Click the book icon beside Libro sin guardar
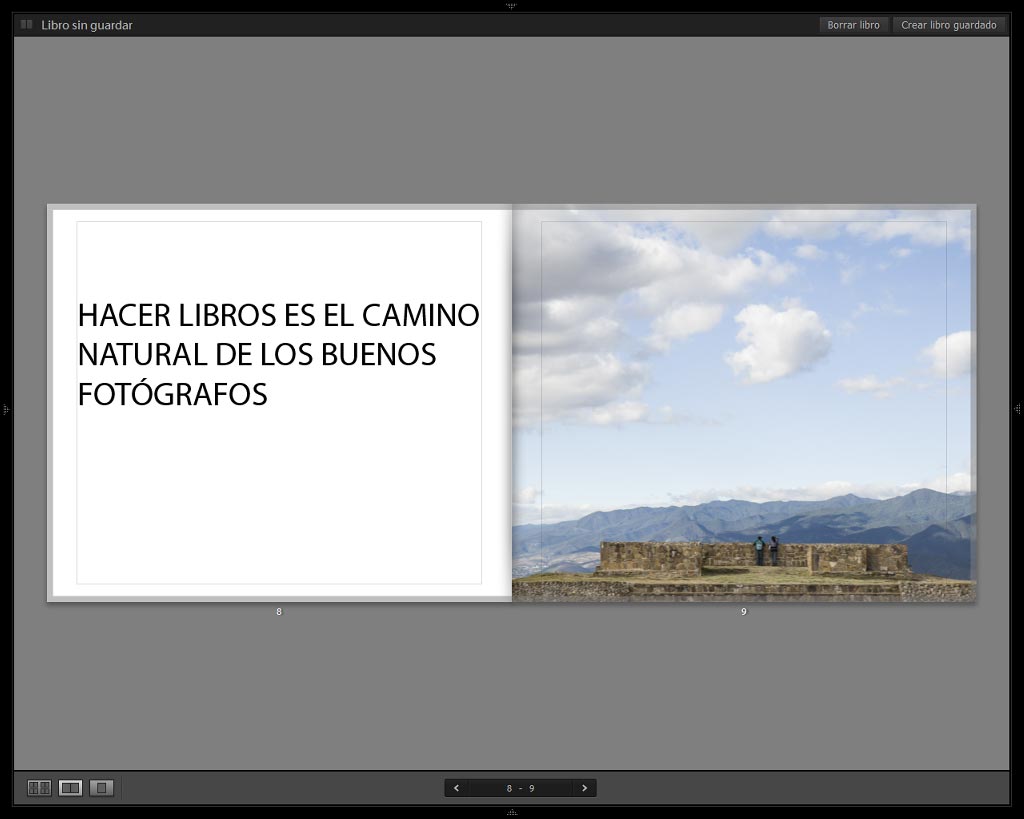 tap(26, 25)
